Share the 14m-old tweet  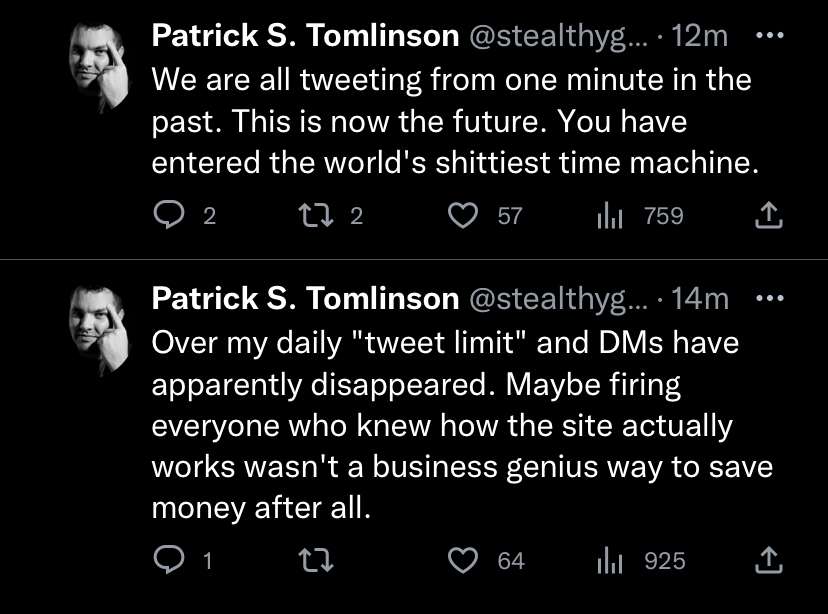[768, 560]
